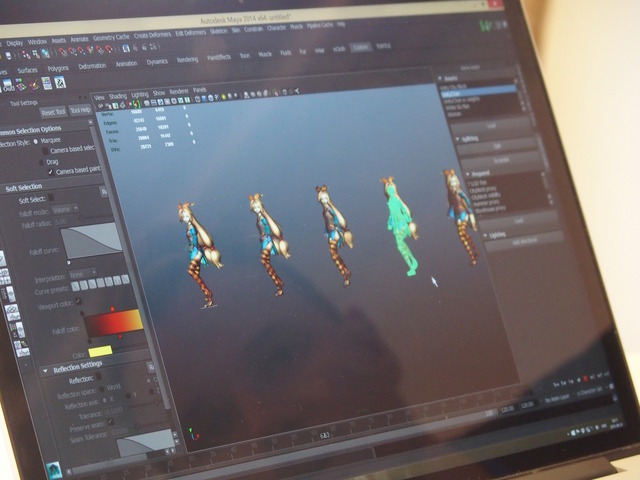Open the Geometry Cache menu

(x=111, y=38)
